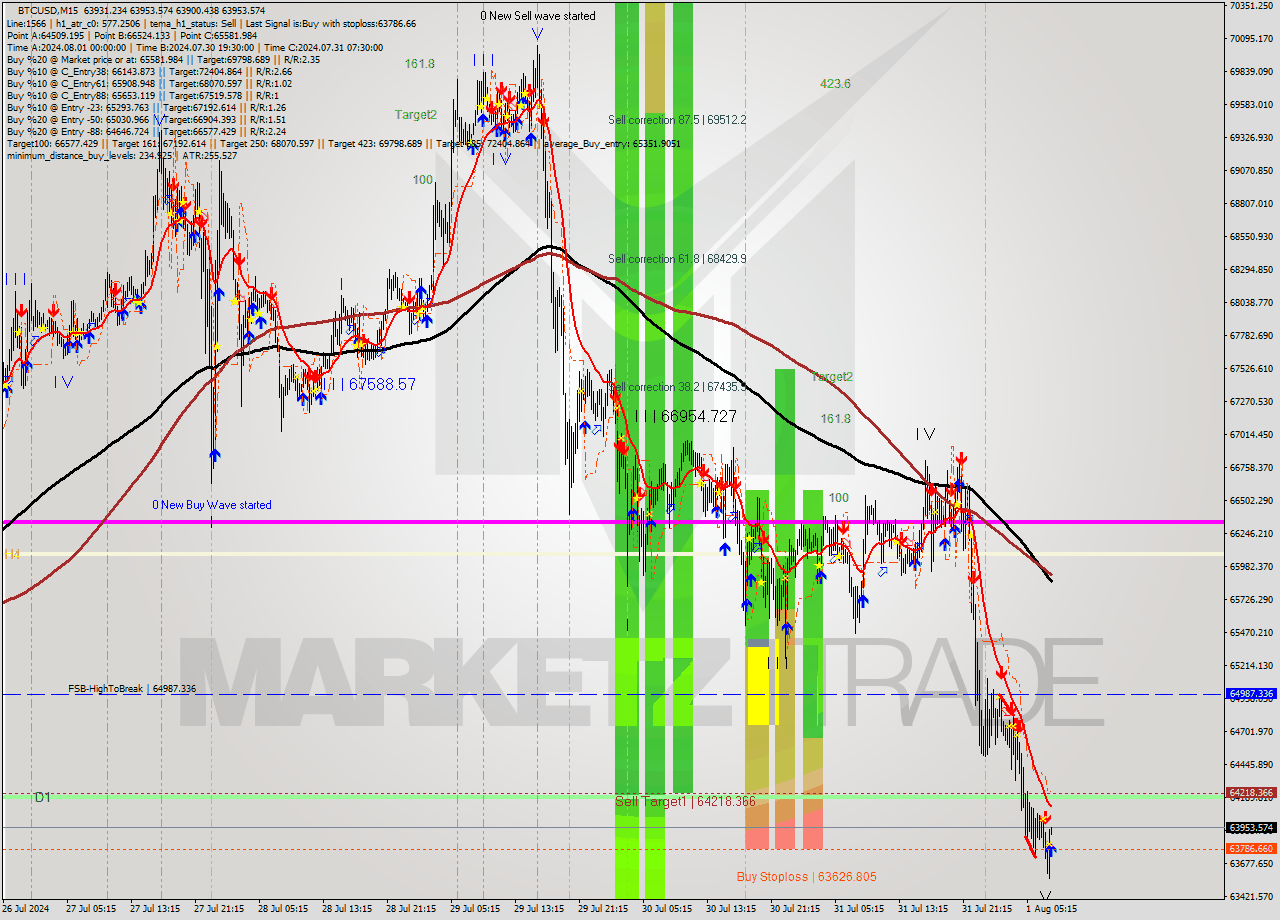
Task: Click '27 Jul 13:15' on the time axis
Action: coord(154,909)
